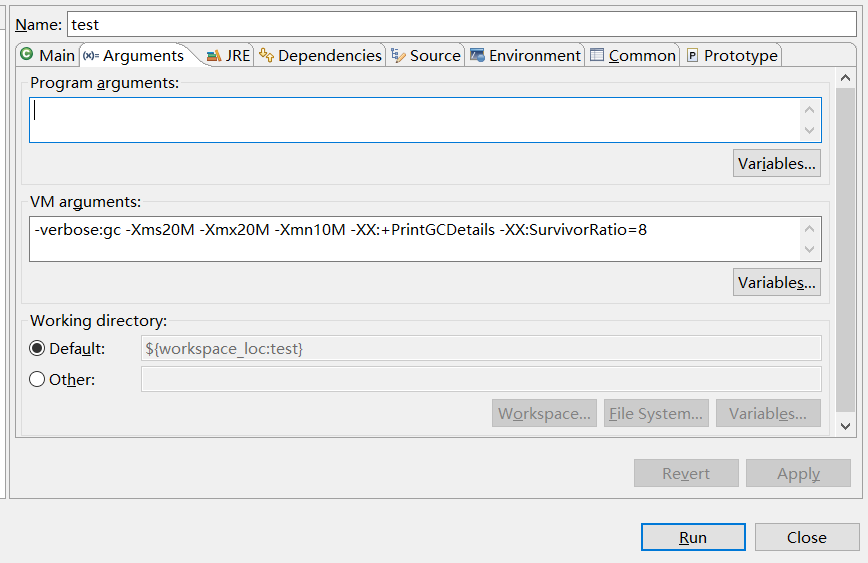This screenshot has height=563, width=868.
Task: Click the Prototype tab P icon
Action: point(692,56)
